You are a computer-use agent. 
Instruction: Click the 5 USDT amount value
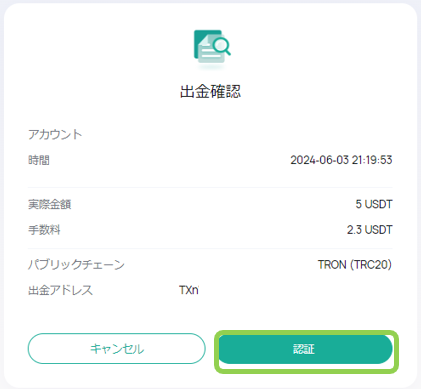click(x=374, y=204)
